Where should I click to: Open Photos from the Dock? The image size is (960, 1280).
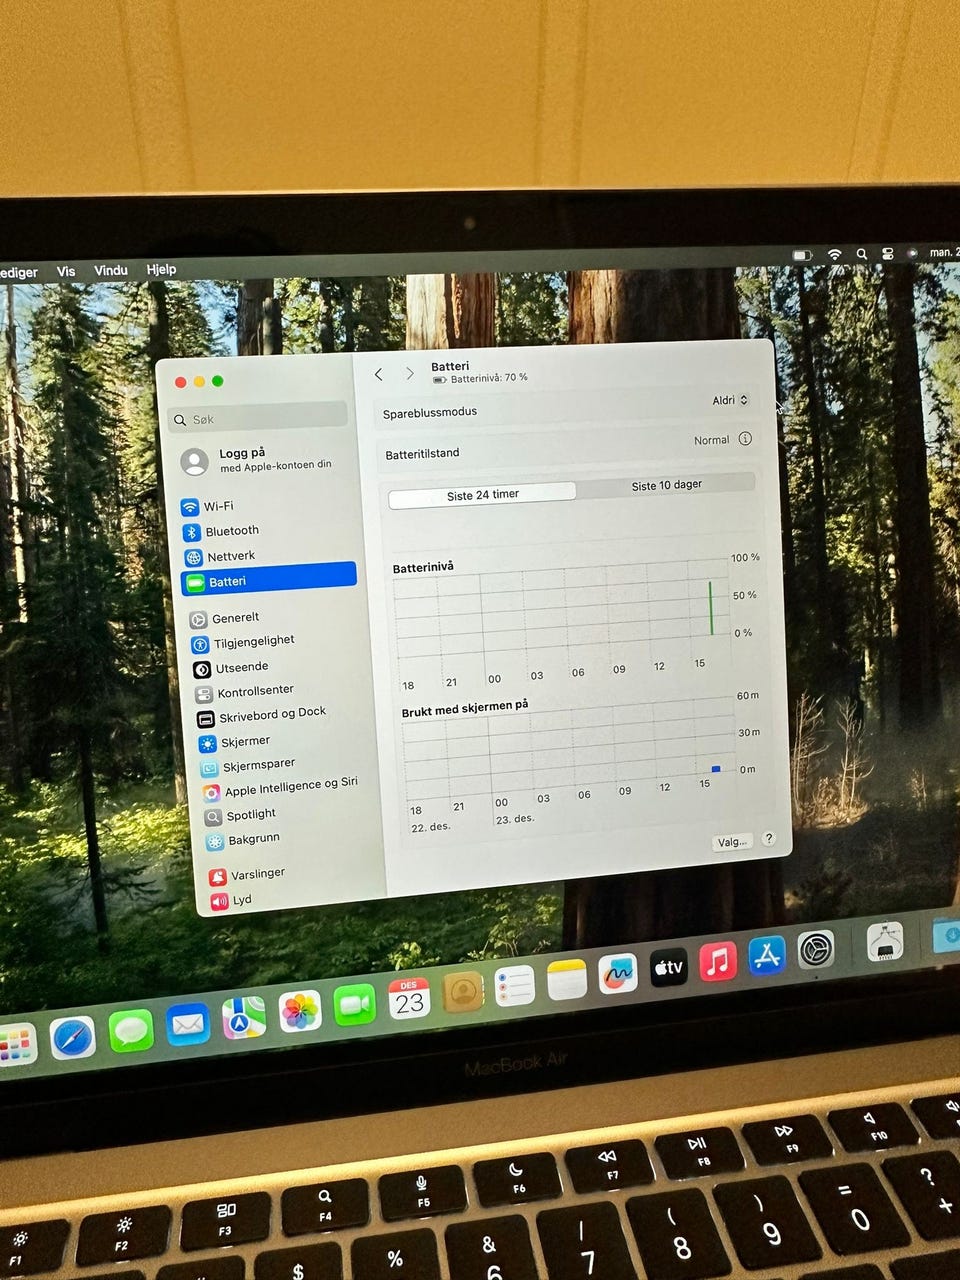click(299, 1011)
